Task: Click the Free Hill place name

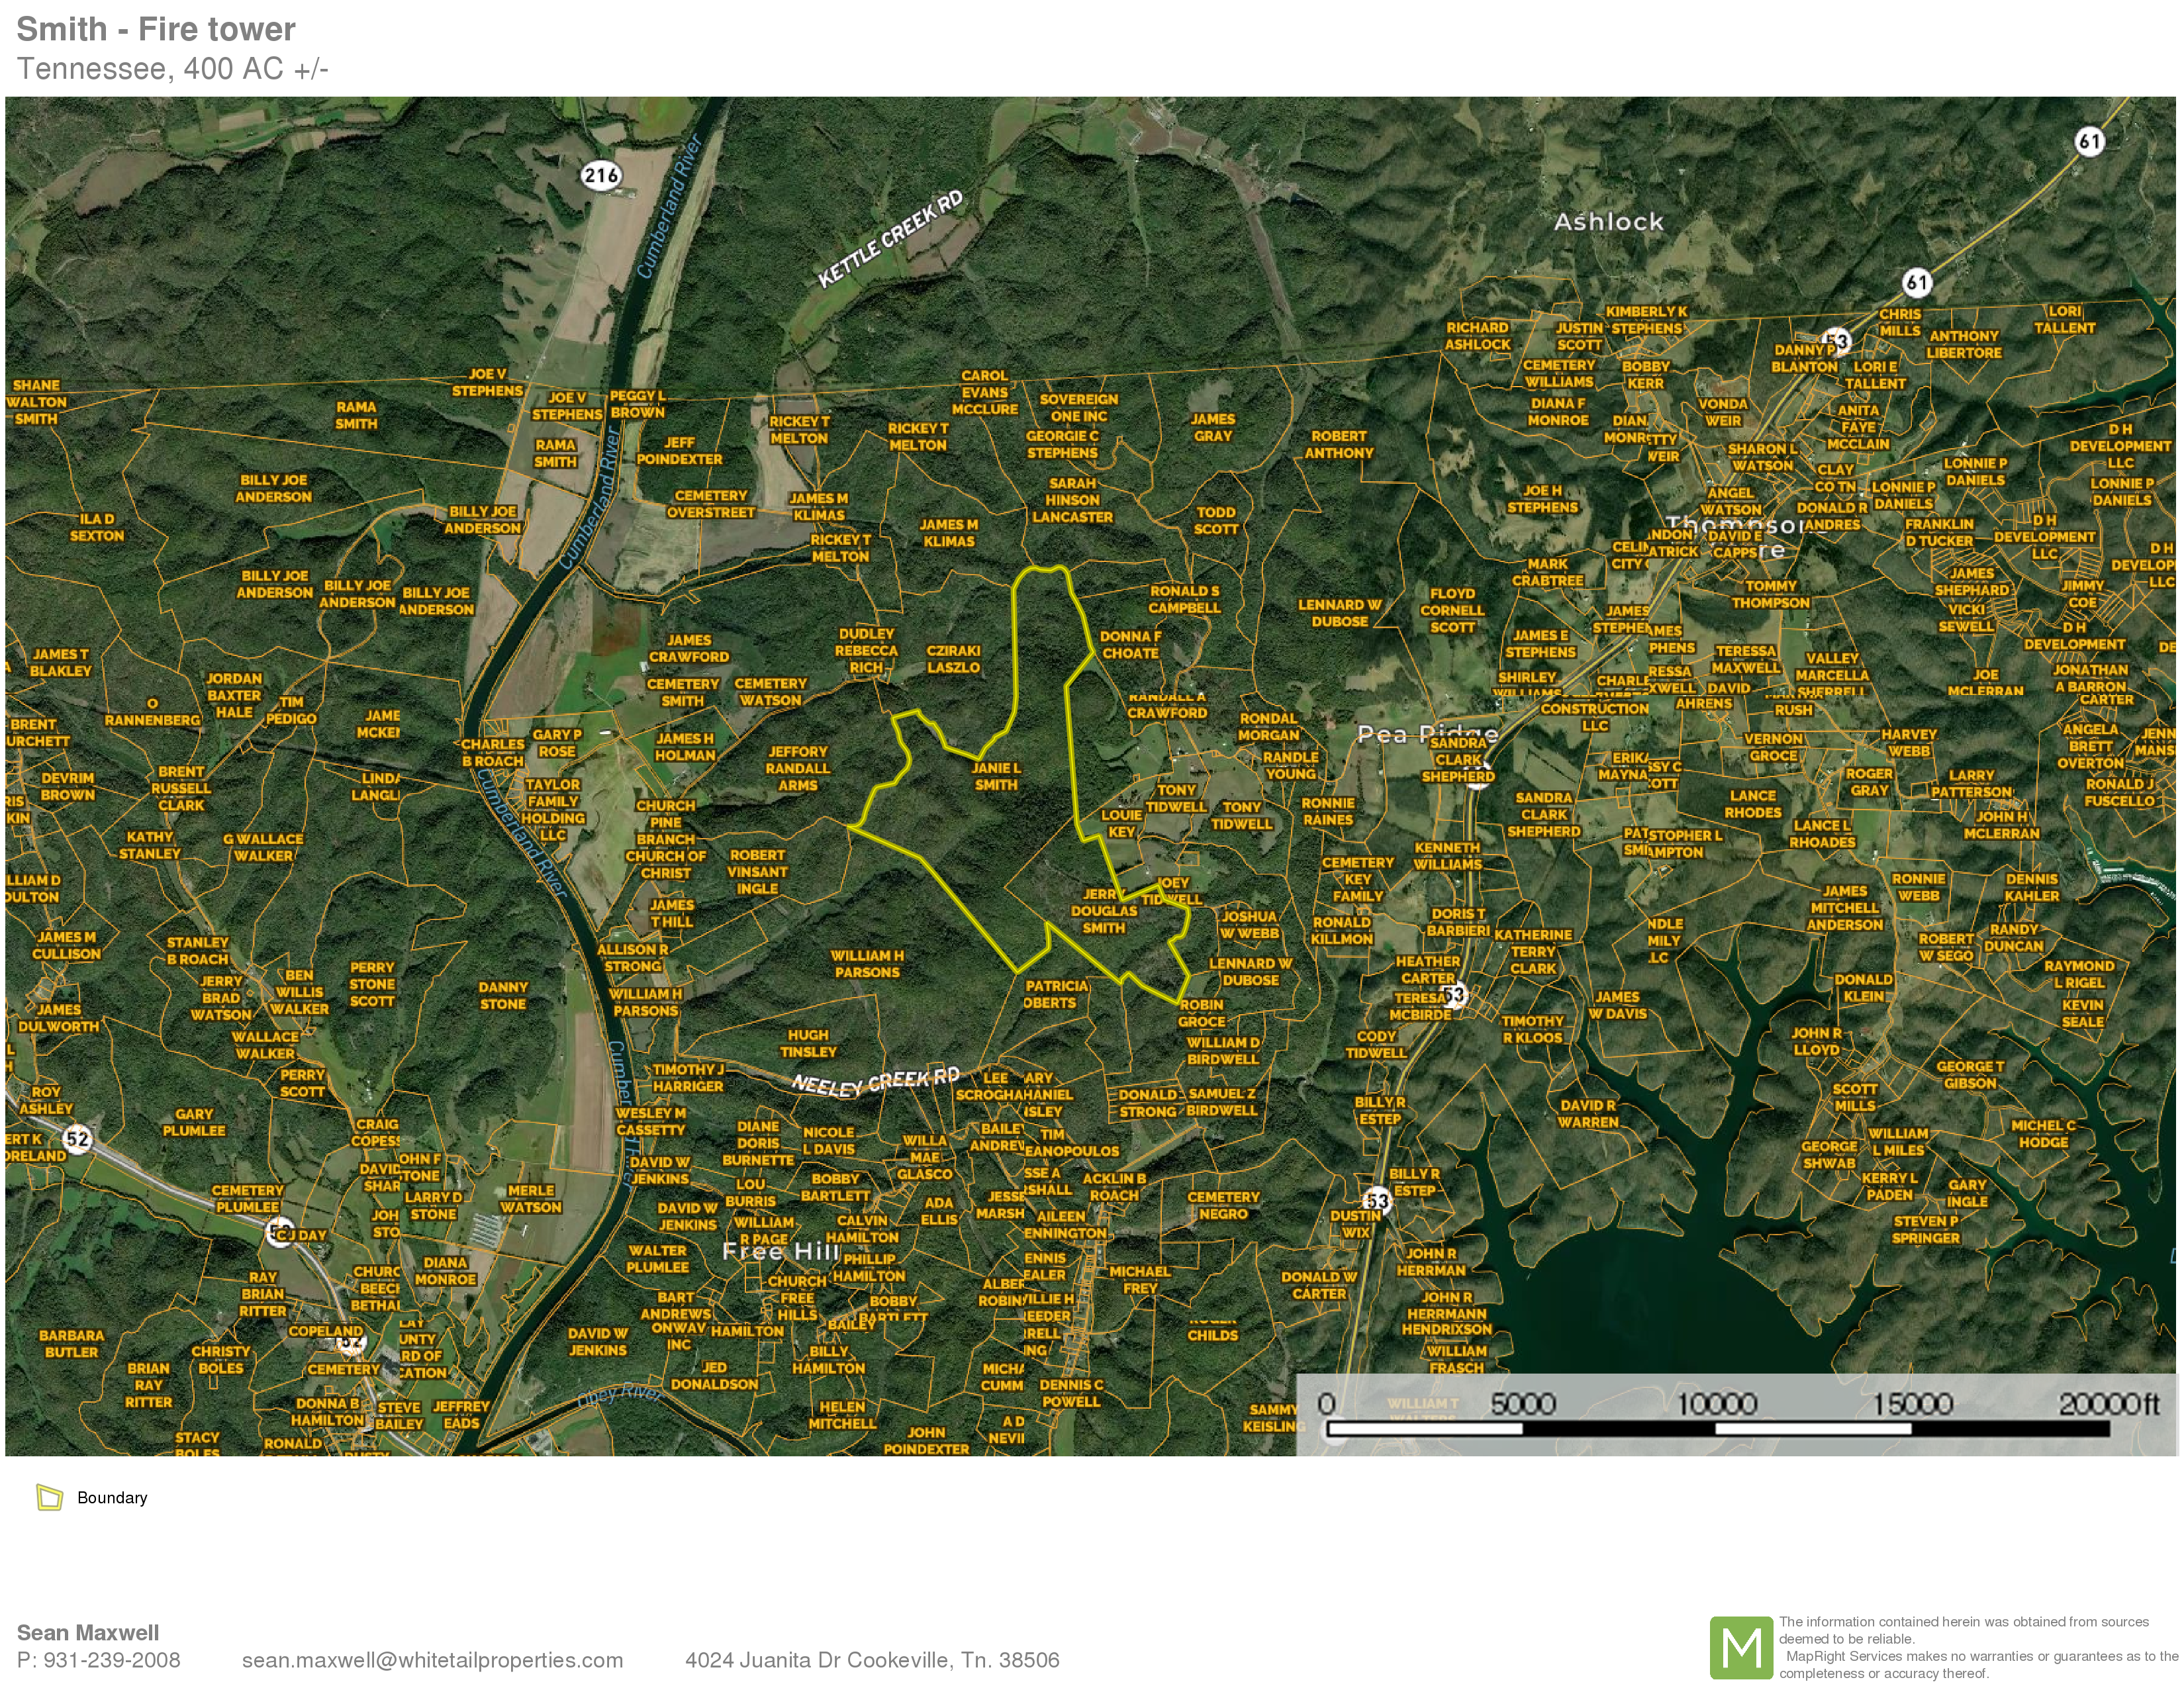Action: [780, 1251]
